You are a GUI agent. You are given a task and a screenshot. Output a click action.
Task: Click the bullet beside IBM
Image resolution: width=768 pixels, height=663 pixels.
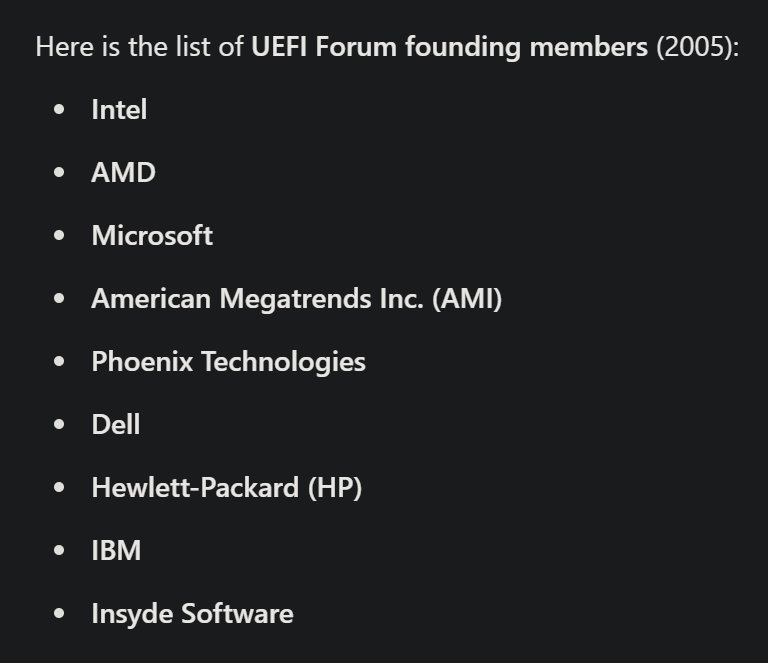point(60,551)
